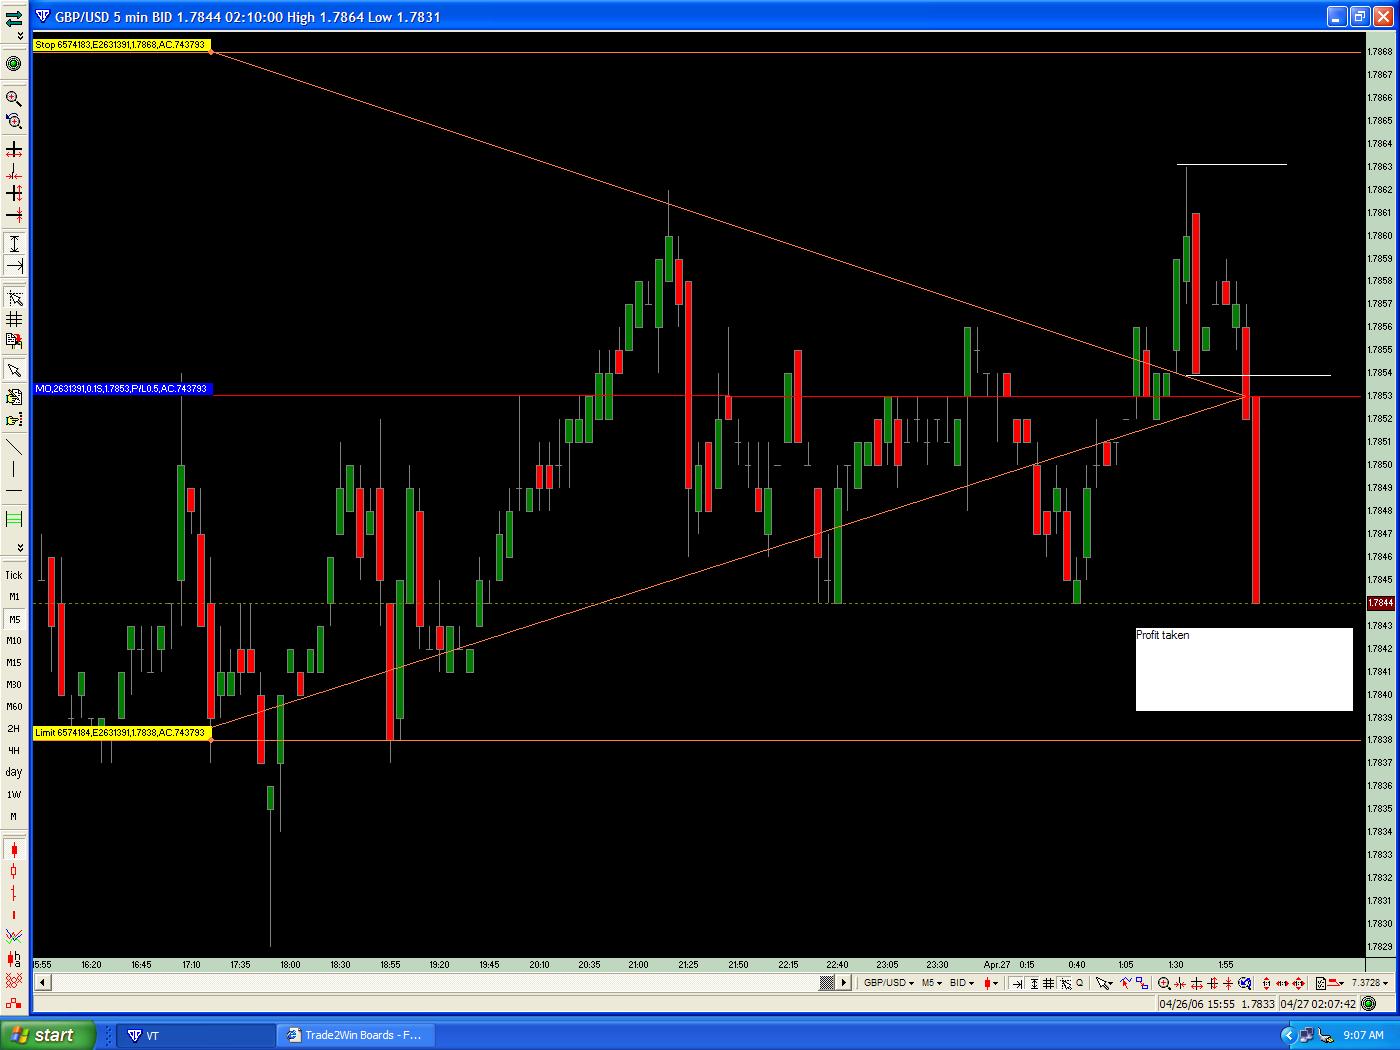
Task: Click the red vertical 1:1 scale icon
Action: 1267,983
